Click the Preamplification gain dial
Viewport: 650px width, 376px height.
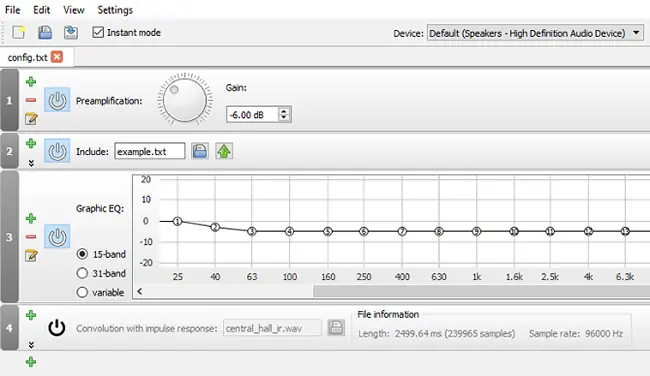tap(184, 100)
